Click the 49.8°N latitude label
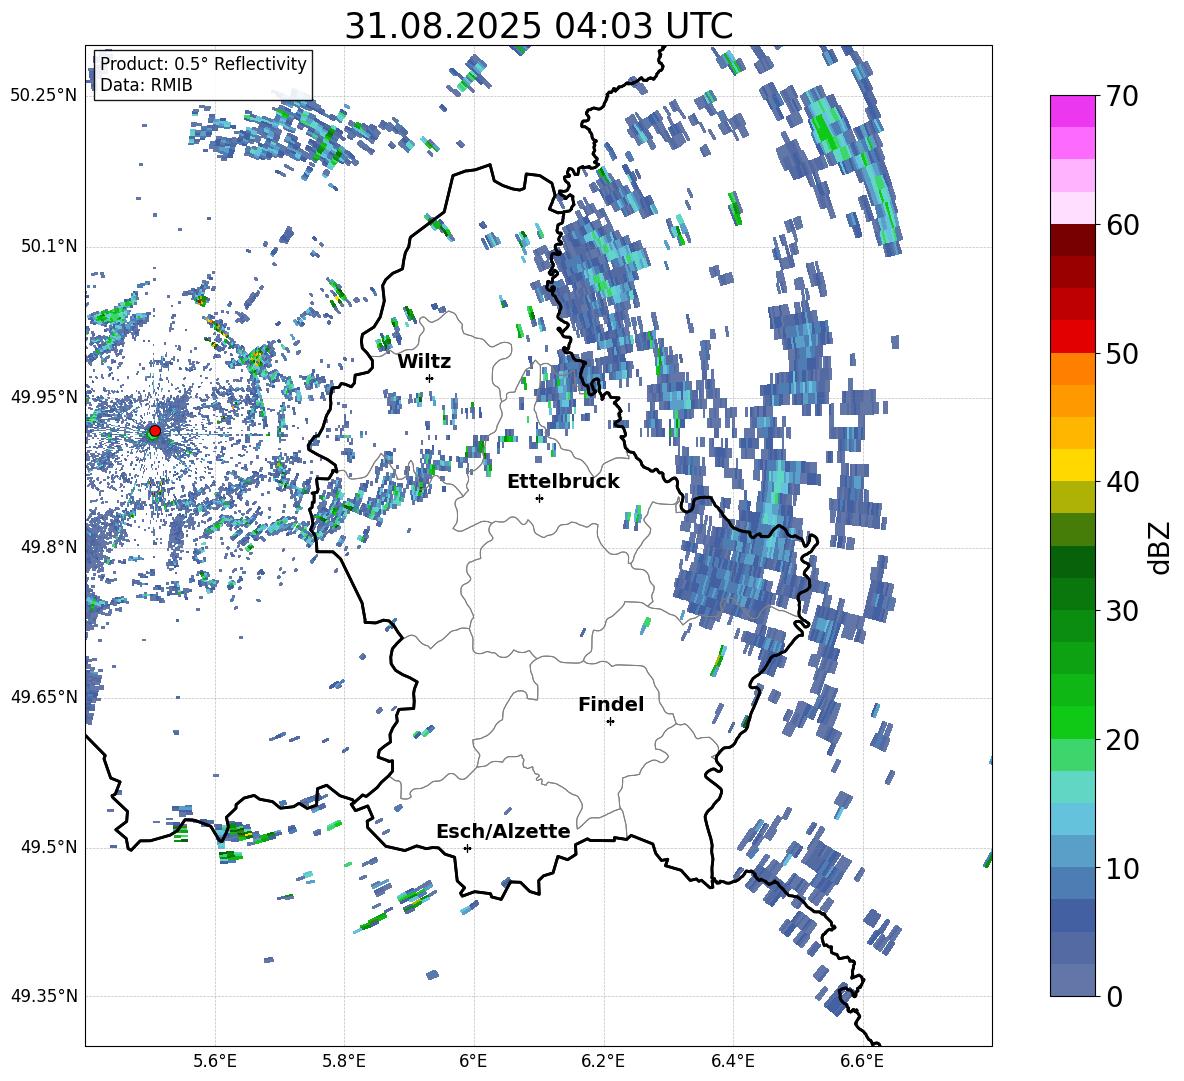This screenshot has height=1081, width=1184. click(48, 547)
